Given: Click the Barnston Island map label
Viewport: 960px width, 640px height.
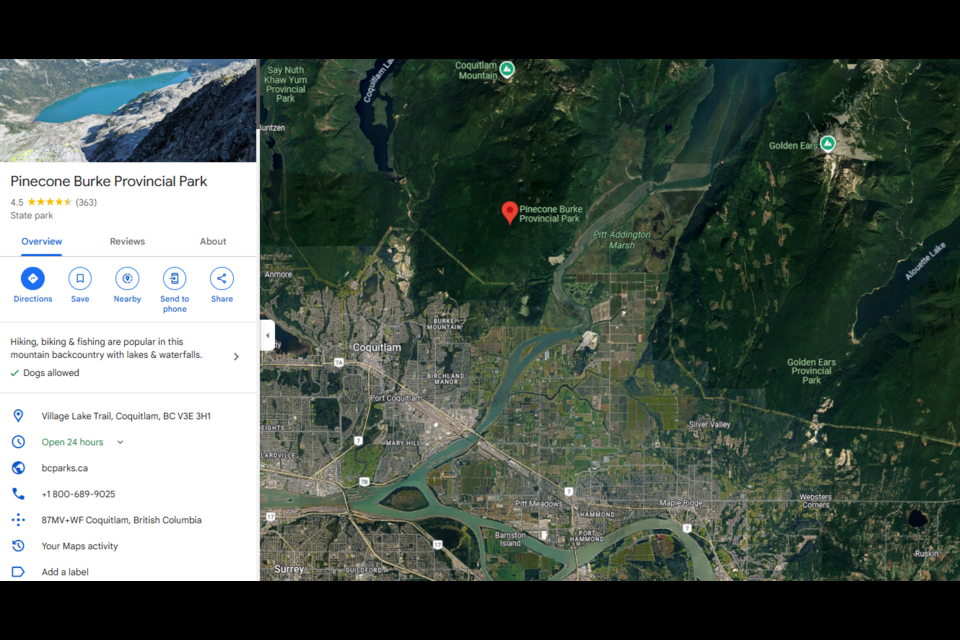Looking at the screenshot, I should coord(510,539).
